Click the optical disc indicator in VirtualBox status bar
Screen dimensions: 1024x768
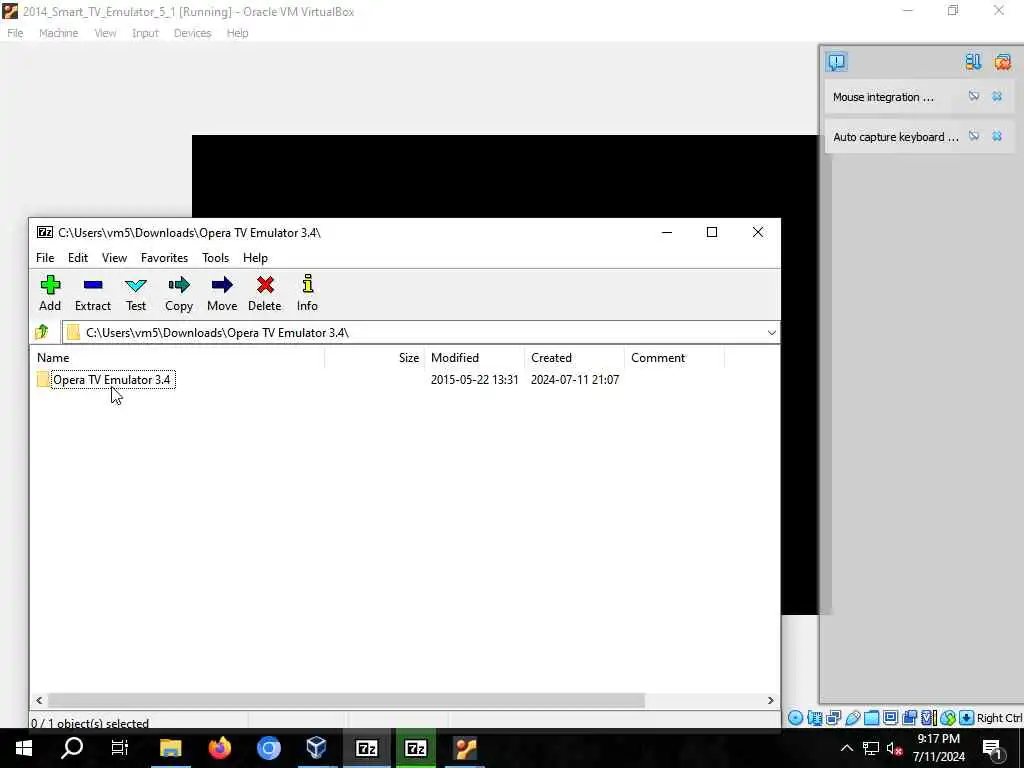point(795,718)
